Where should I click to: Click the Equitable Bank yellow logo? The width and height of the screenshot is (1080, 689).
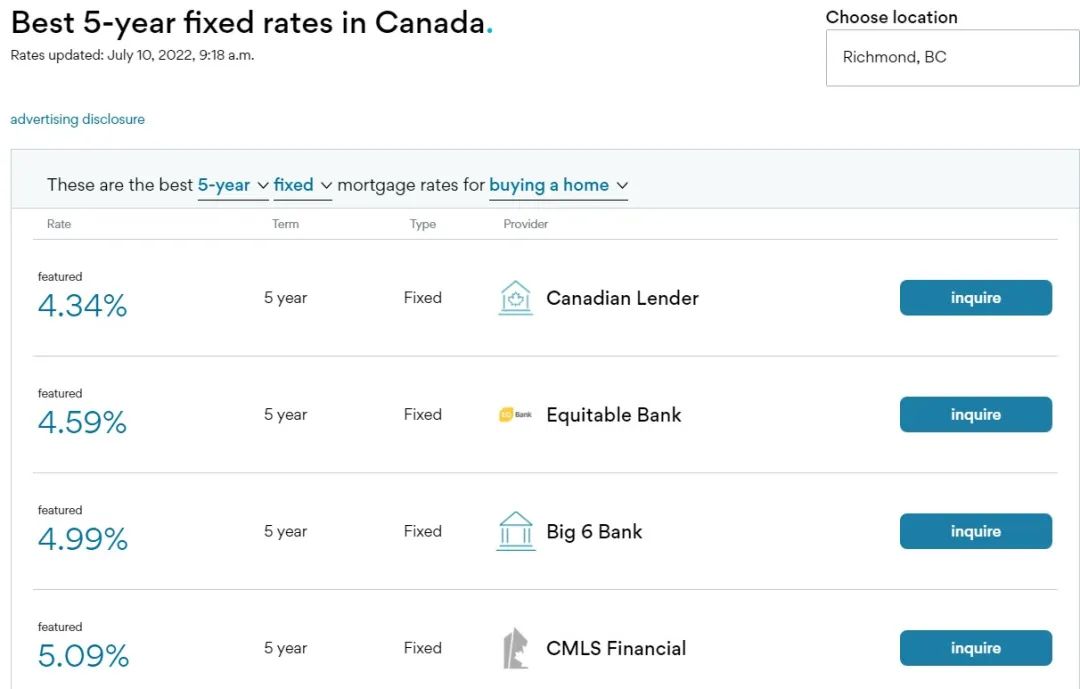[x=515, y=415]
